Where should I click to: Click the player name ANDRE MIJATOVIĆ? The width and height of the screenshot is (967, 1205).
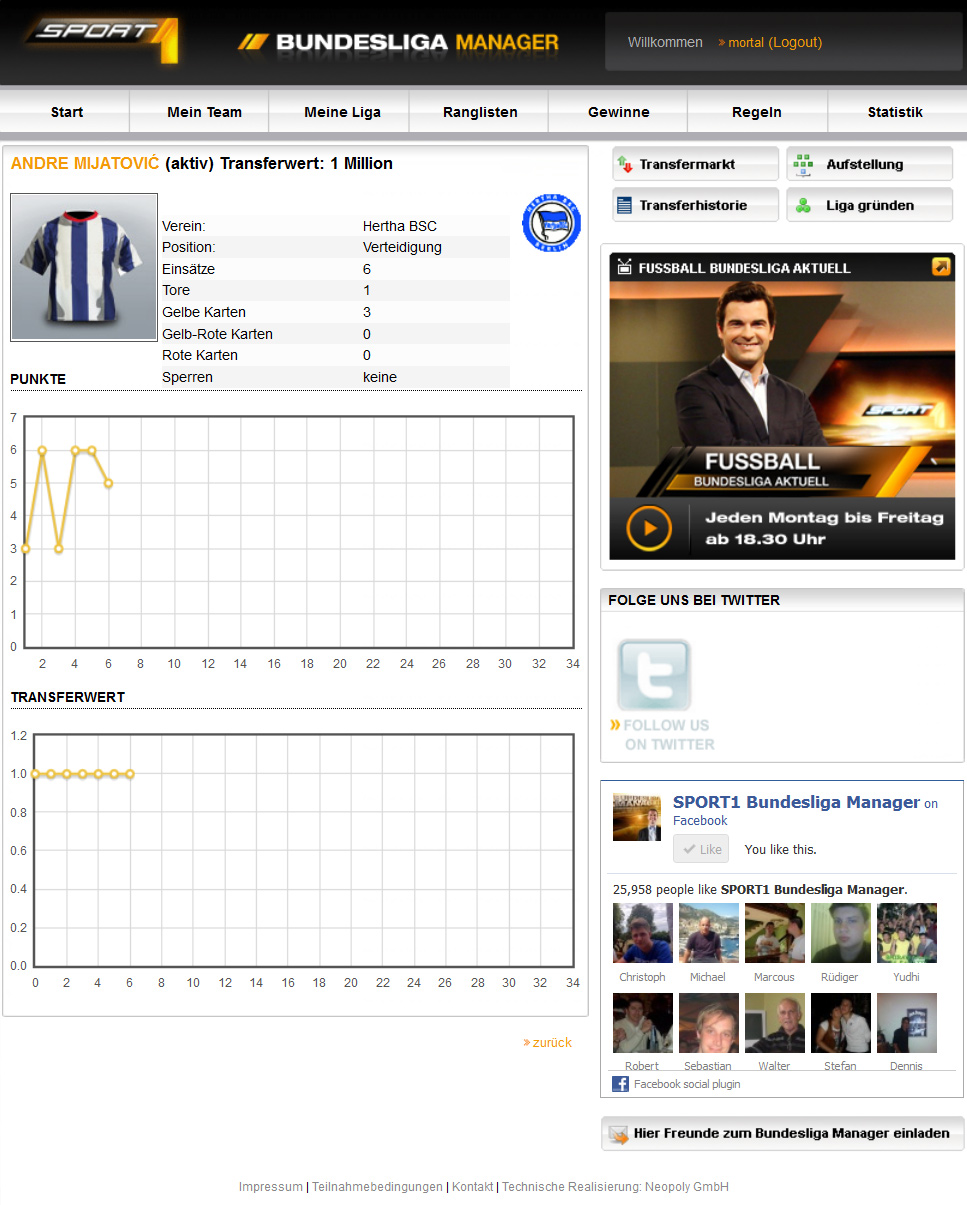(x=85, y=163)
